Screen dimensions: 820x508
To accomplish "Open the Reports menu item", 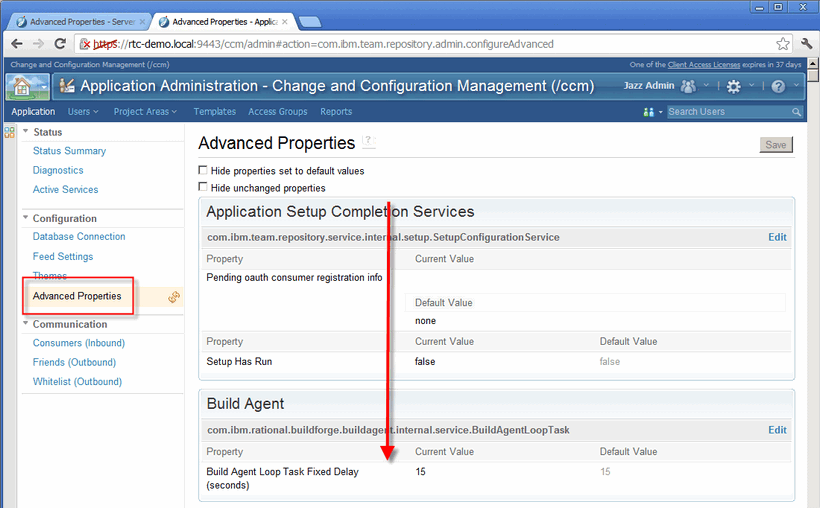I will [x=336, y=112].
